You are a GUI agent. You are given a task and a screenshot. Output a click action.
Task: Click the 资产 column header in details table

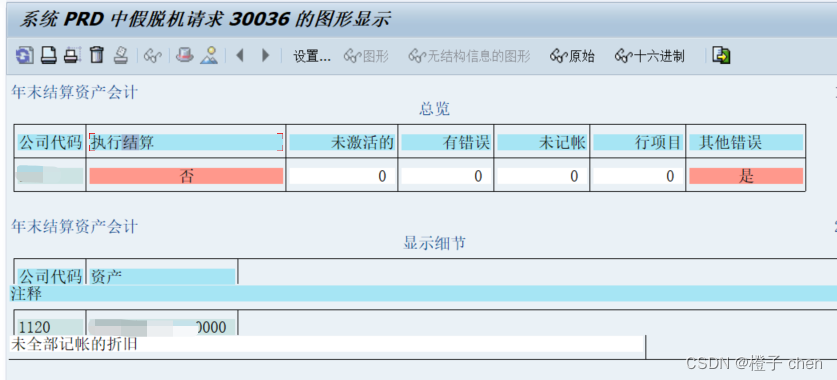pos(162,276)
